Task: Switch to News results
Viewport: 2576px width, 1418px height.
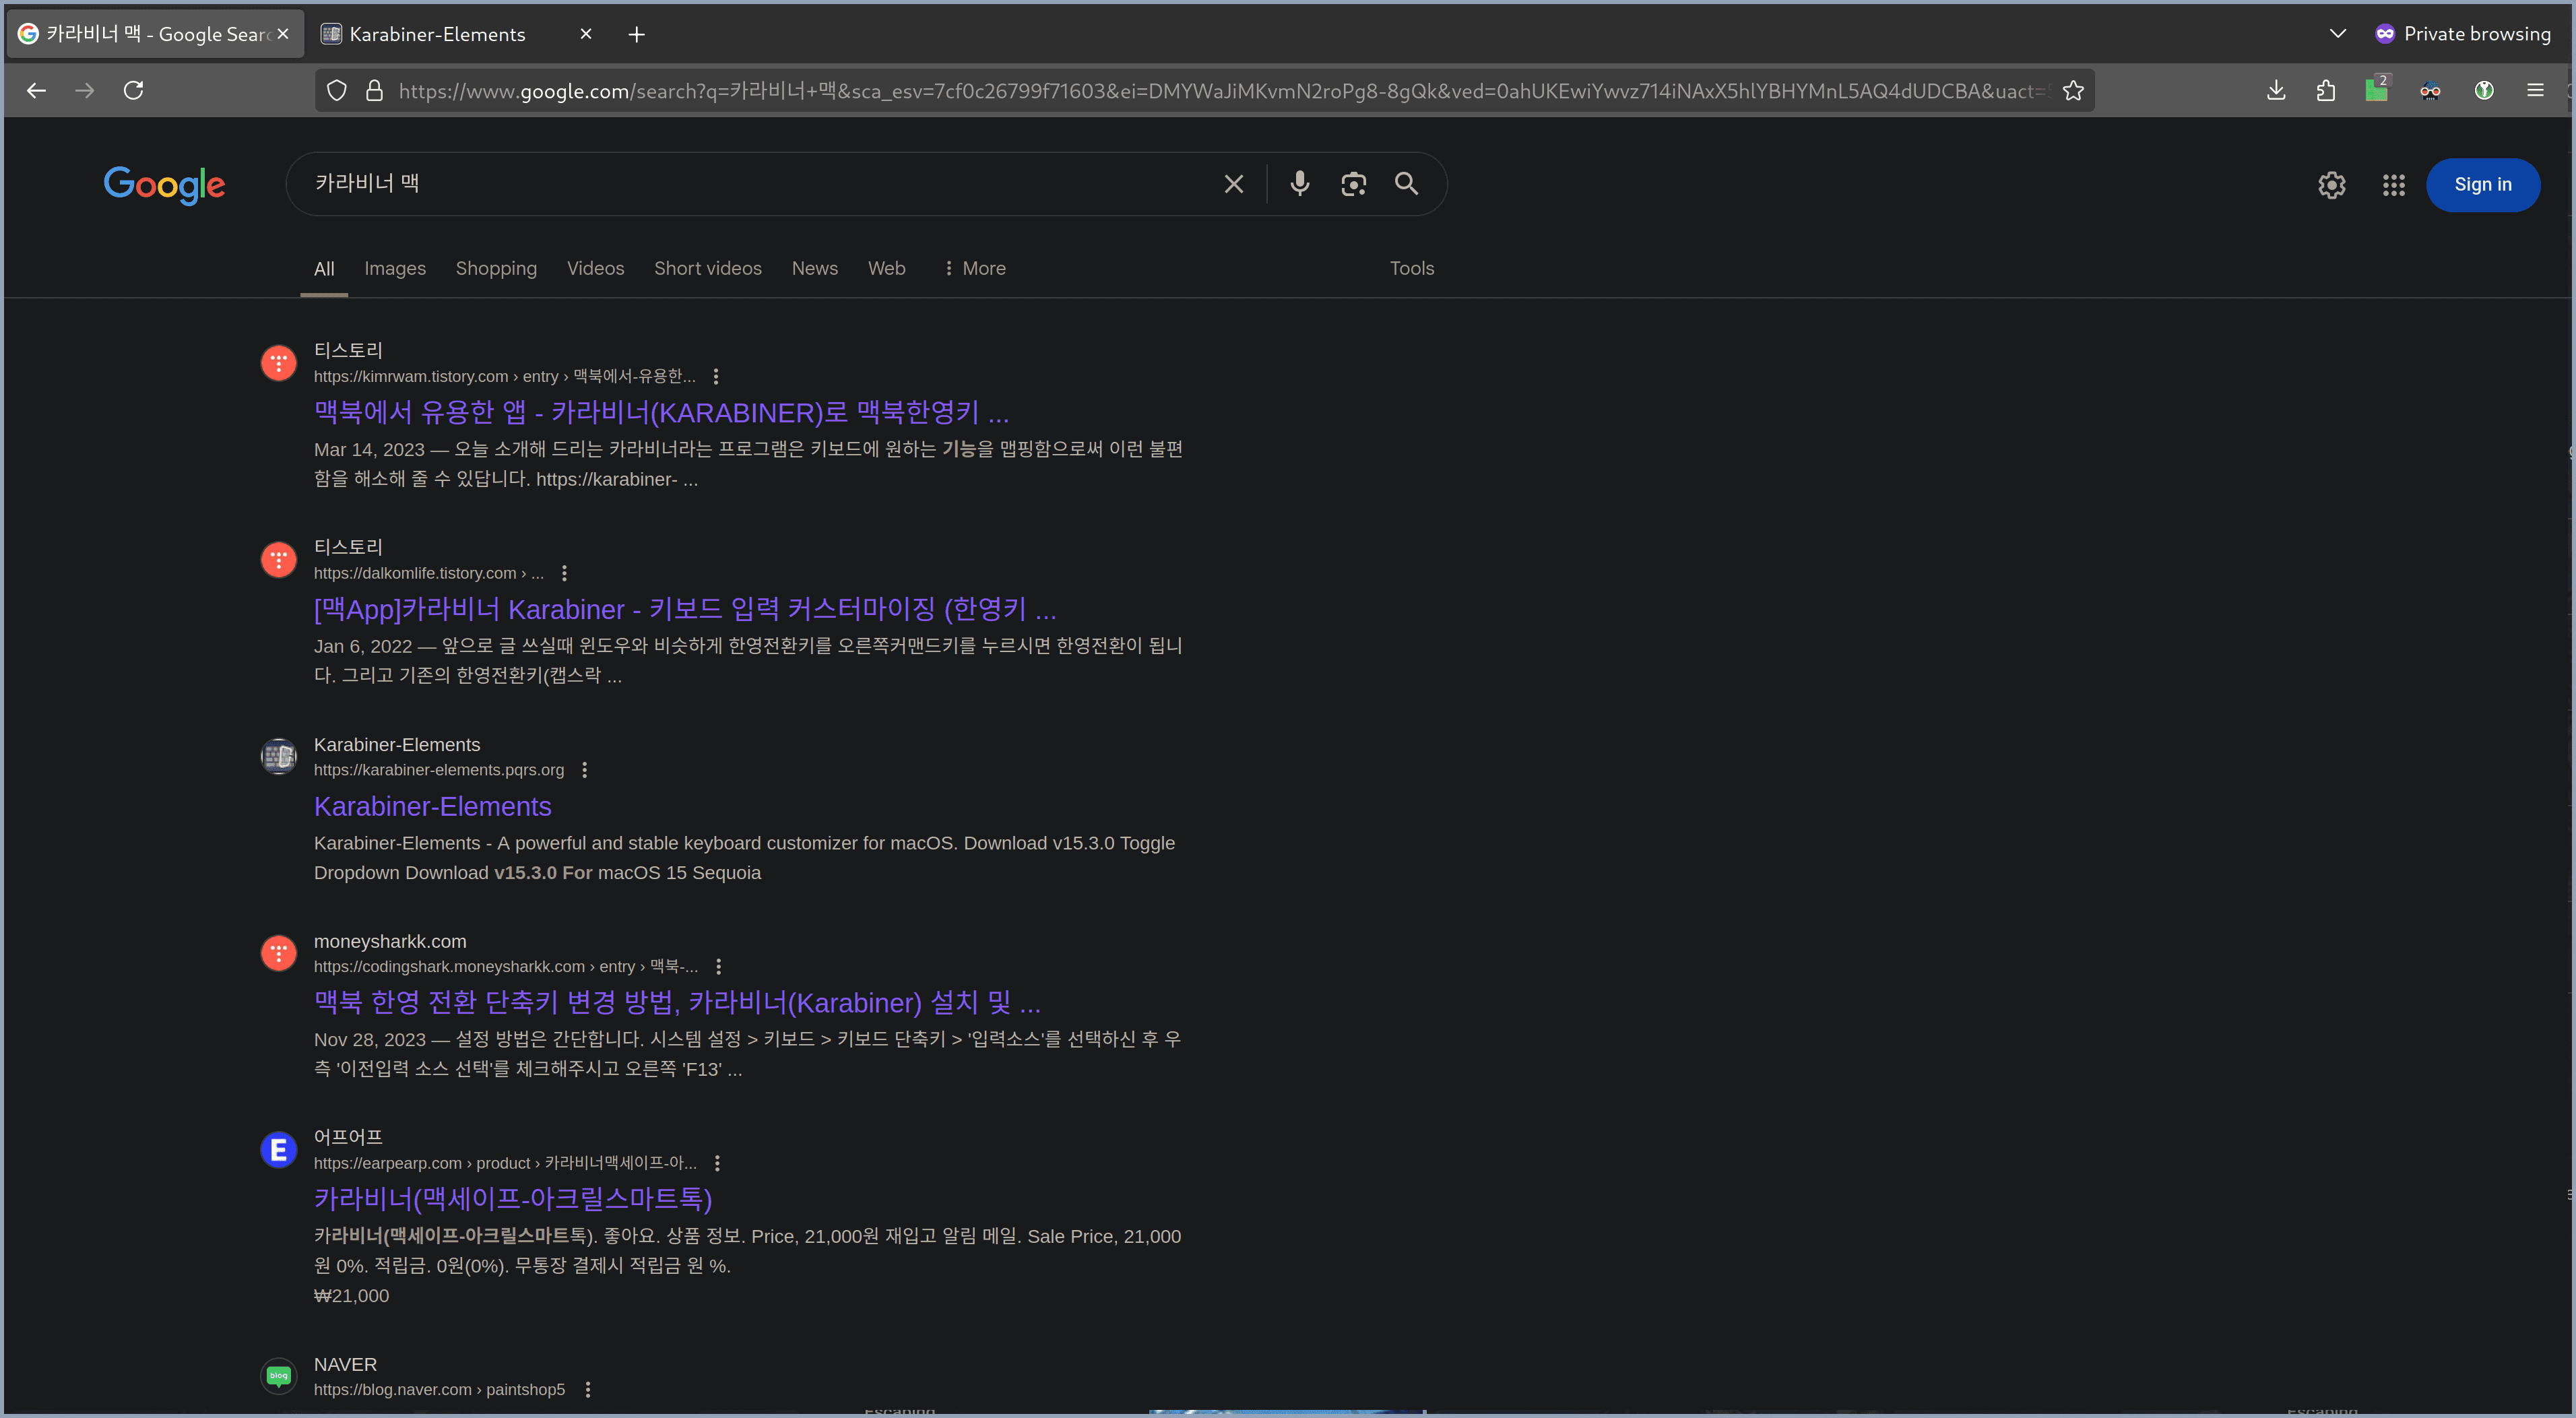Action: (815, 269)
